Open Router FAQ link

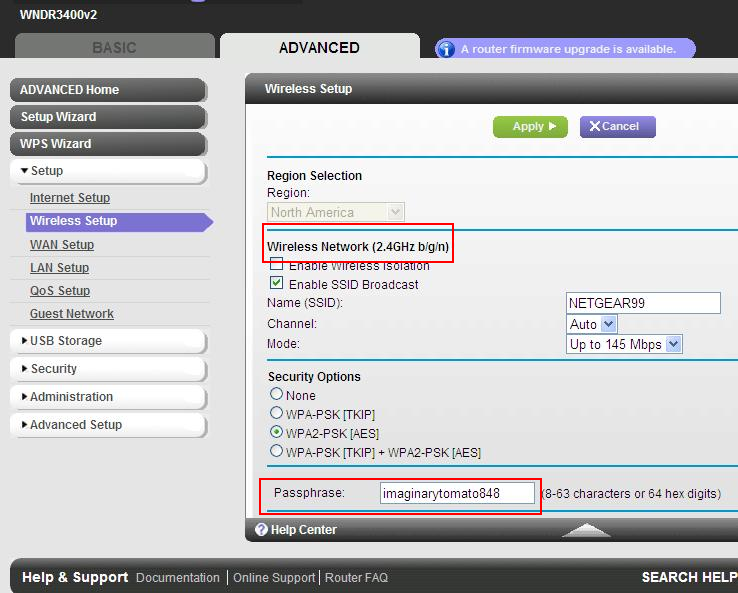(x=356, y=577)
